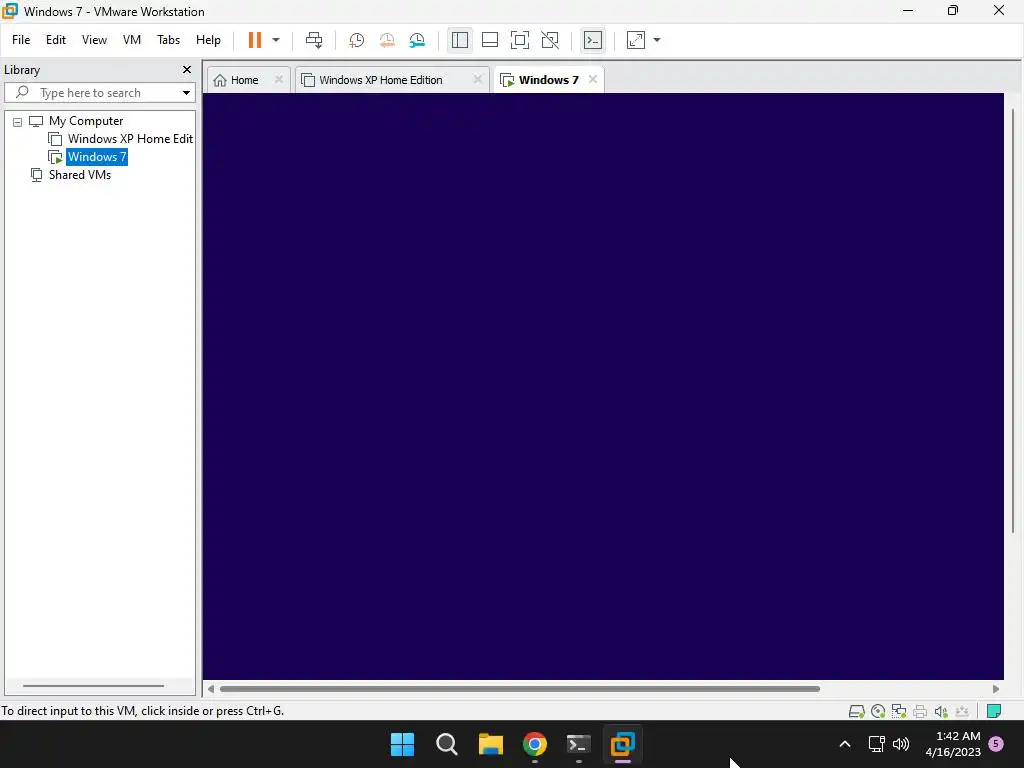This screenshot has width=1024, height=768.
Task: Select Shared VMs in the library
Action: click(80, 174)
